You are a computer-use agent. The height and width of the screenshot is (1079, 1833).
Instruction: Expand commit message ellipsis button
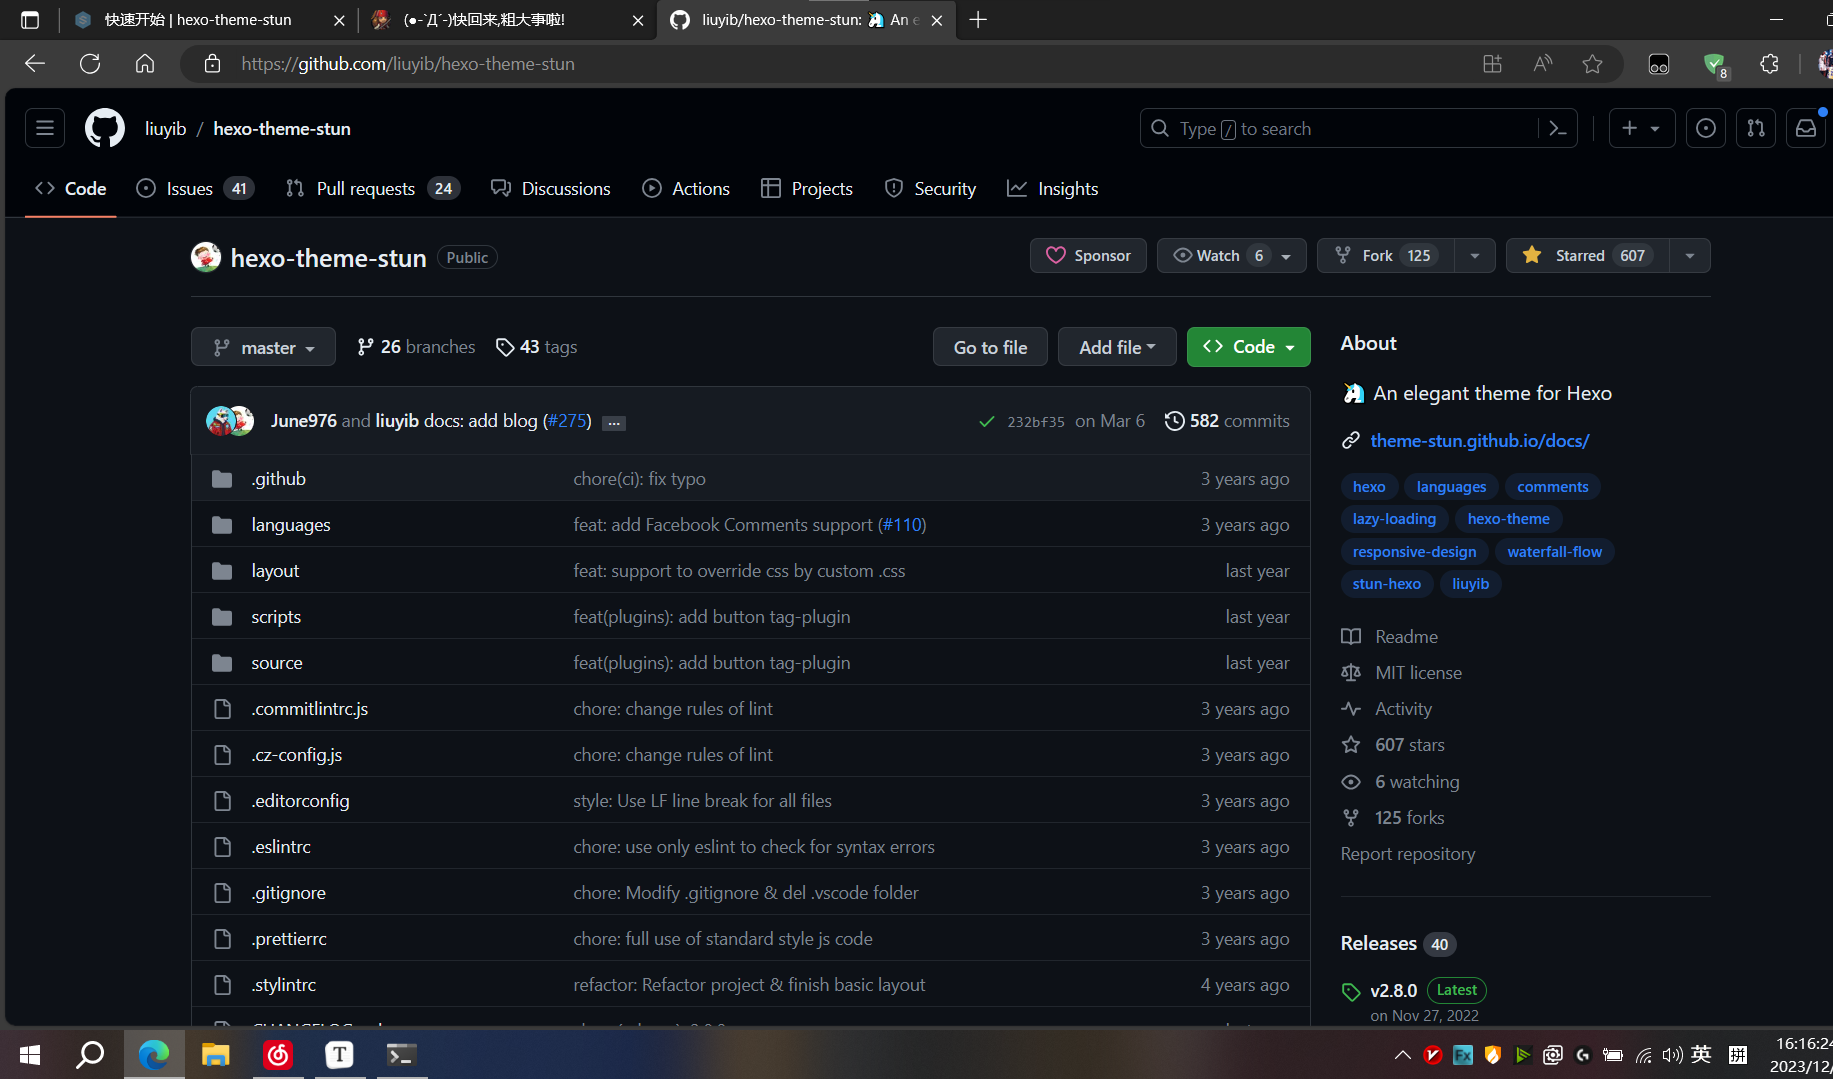click(x=614, y=423)
